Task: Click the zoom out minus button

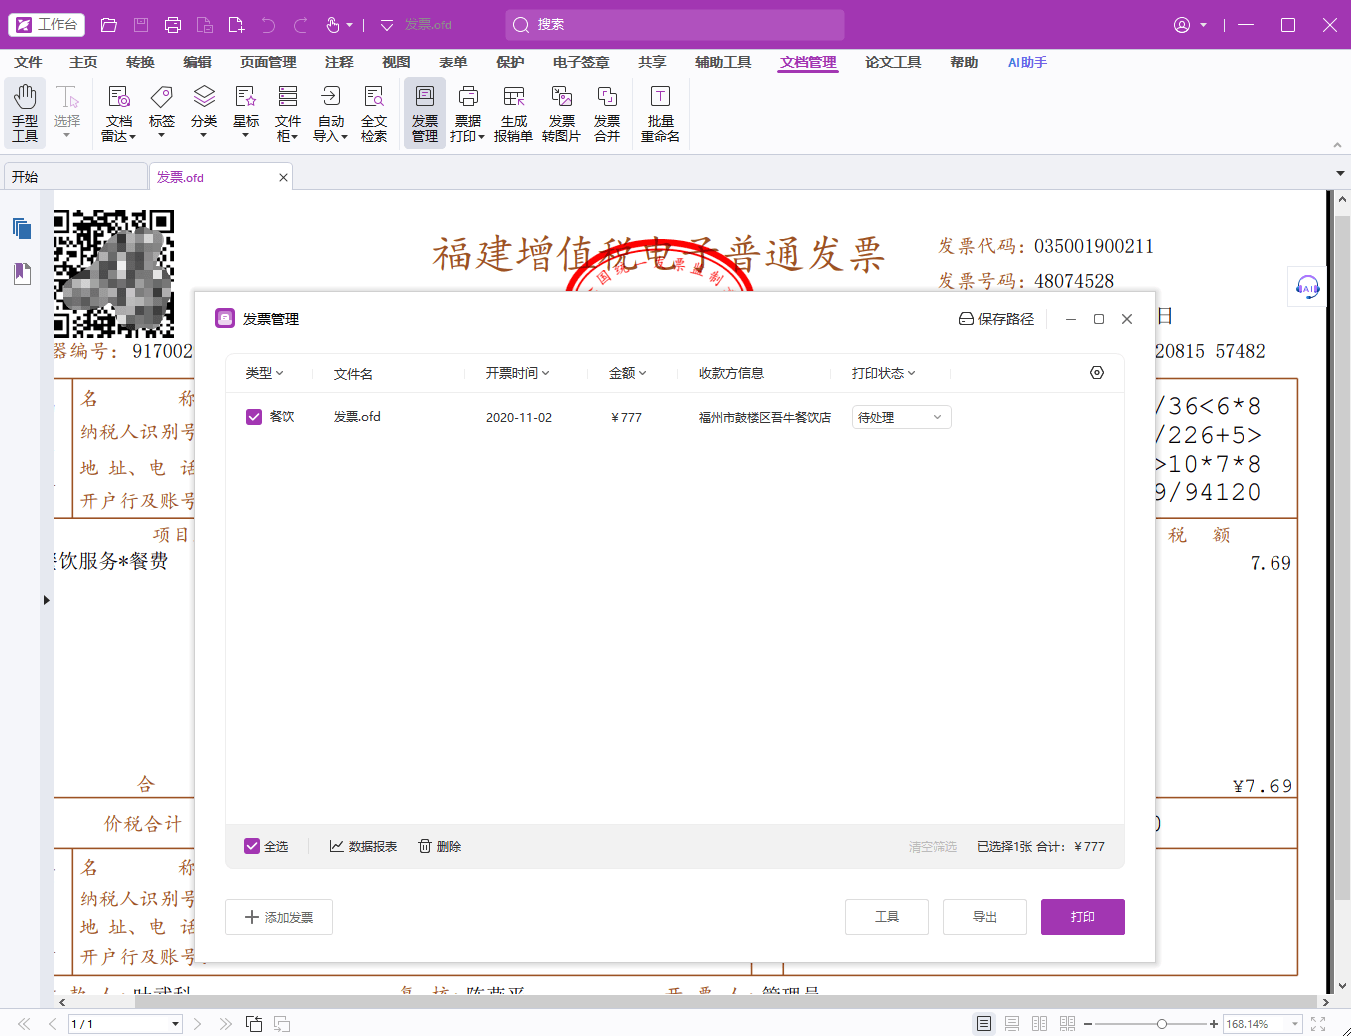Action: click(x=1088, y=1024)
